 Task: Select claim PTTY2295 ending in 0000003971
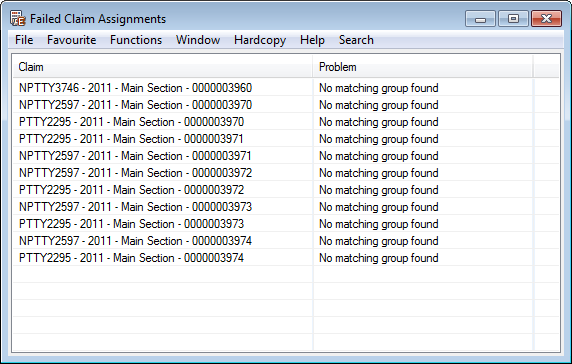pos(131,139)
